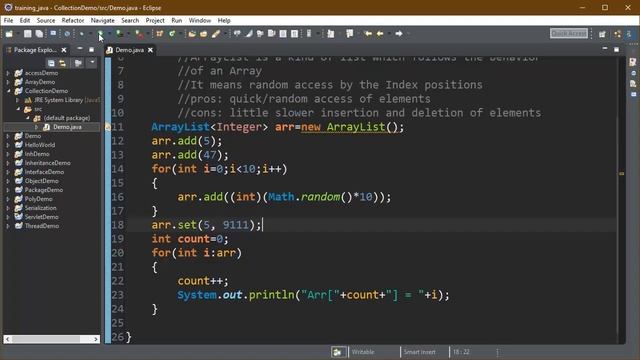640x360 pixels.
Task: Click the Open Task folder icon
Action: (x=203, y=34)
